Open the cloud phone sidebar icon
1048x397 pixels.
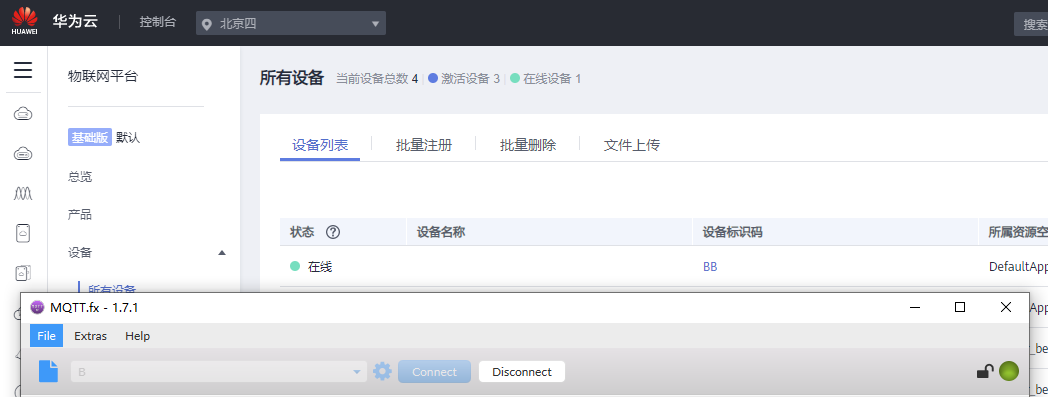tap(23, 233)
